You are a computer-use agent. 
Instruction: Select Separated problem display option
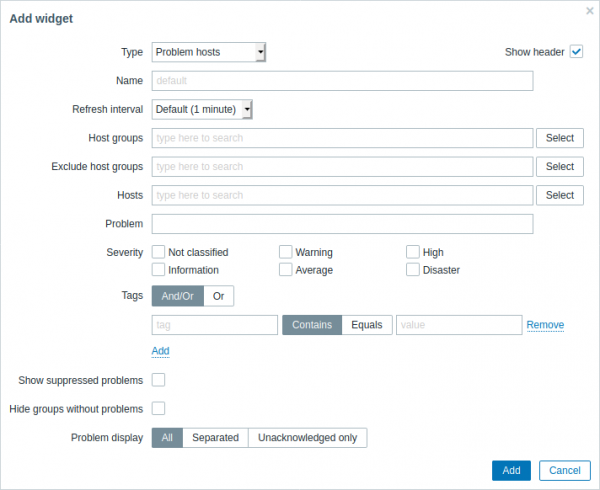point(215,438)
